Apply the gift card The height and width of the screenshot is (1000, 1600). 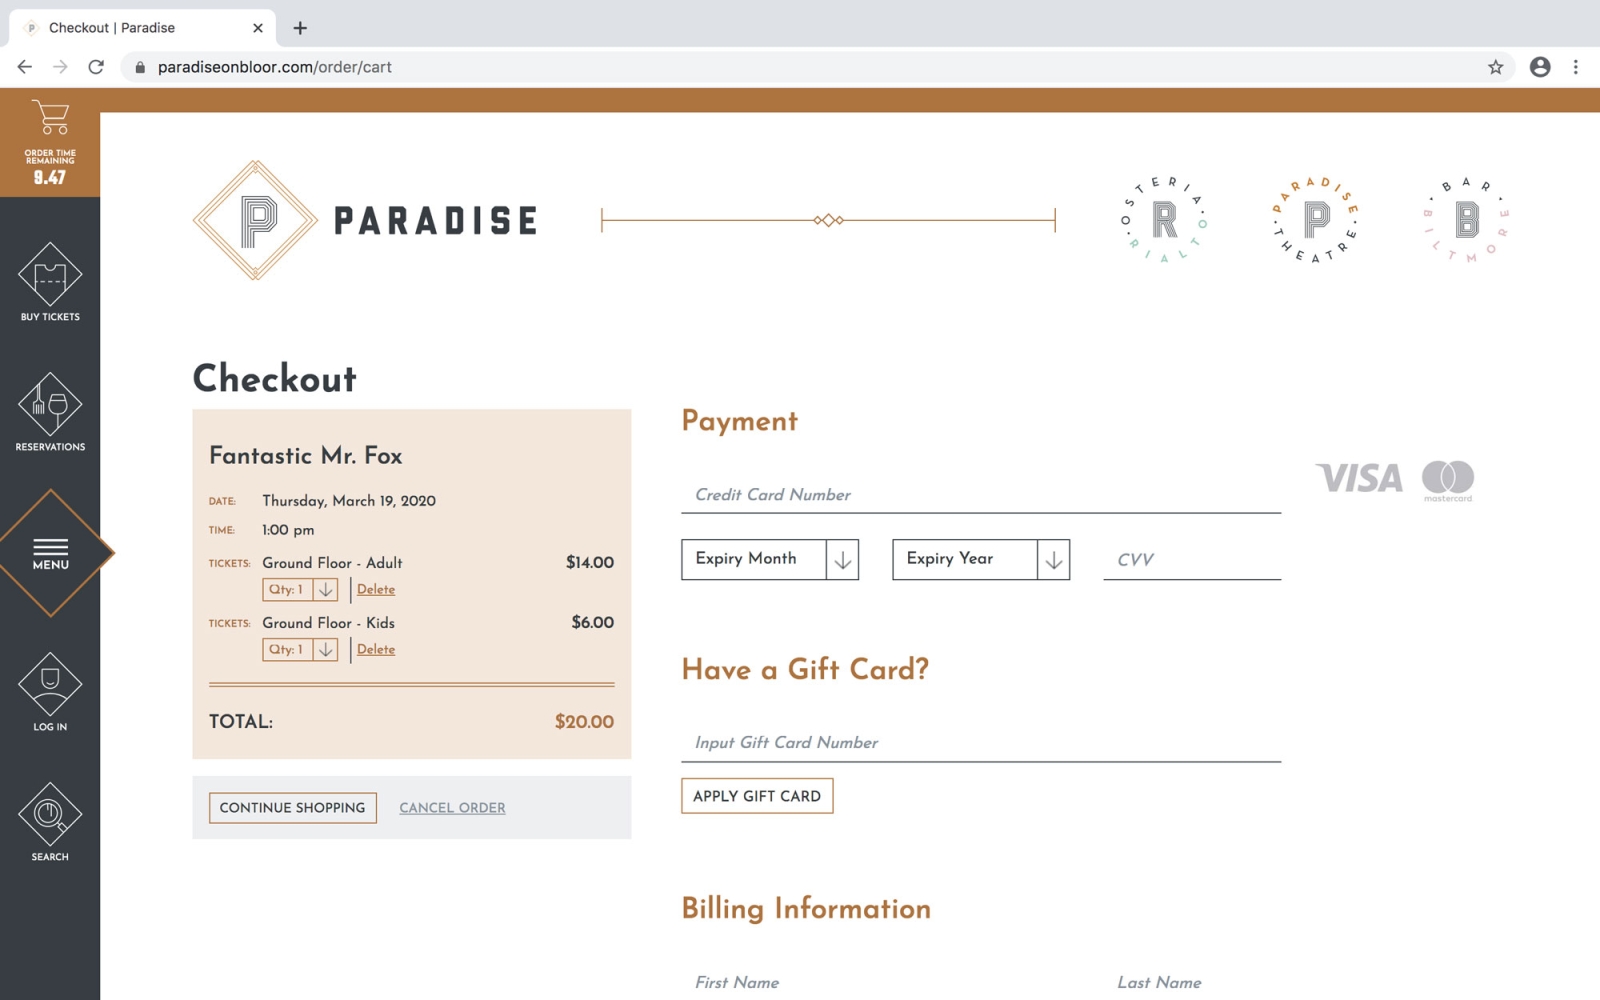click(x=757, y=796)
